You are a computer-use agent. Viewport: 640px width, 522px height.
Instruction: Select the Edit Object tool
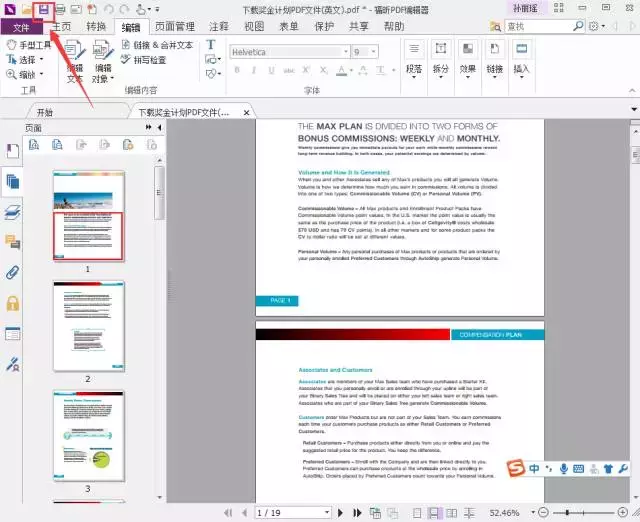point(103,61)
